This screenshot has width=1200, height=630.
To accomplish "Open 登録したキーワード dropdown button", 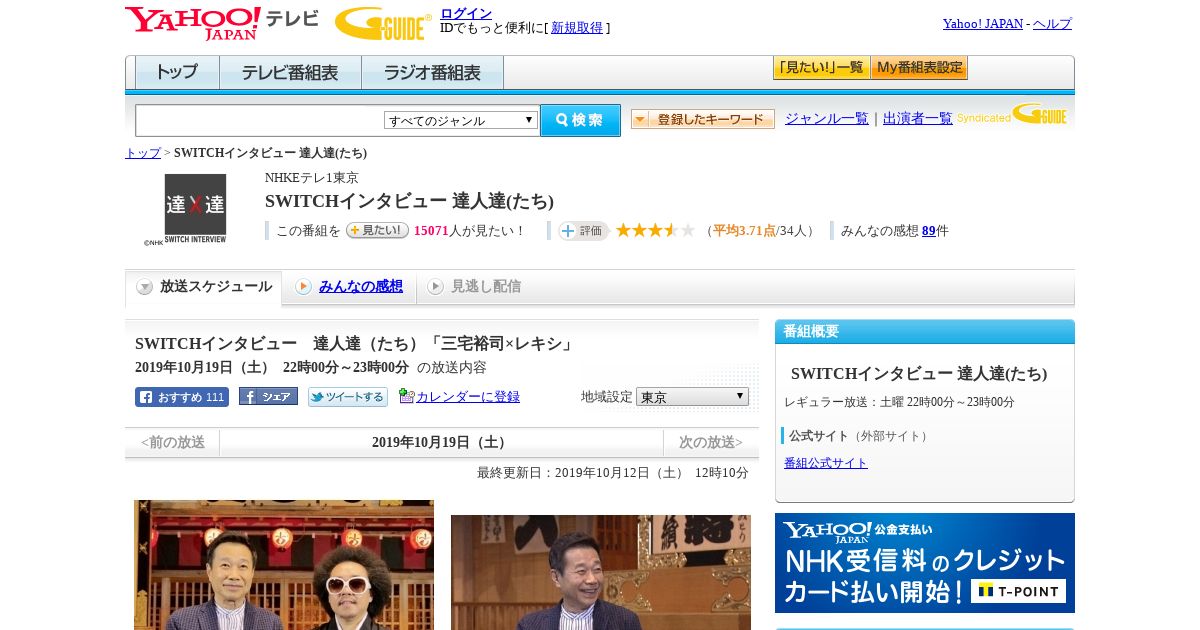I will point(703,119).
